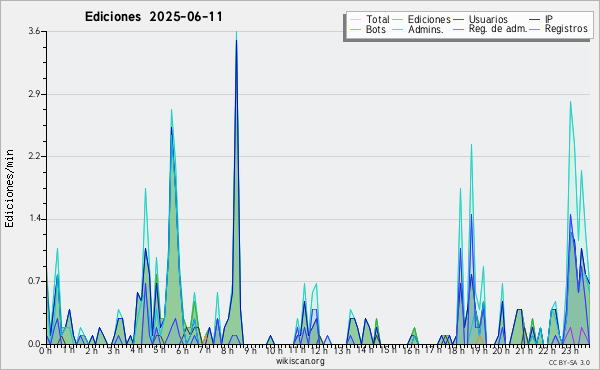Viewport: 600px width, 370px height.
Task: Click the Total peak near 23 h
Action: point(571,102)
